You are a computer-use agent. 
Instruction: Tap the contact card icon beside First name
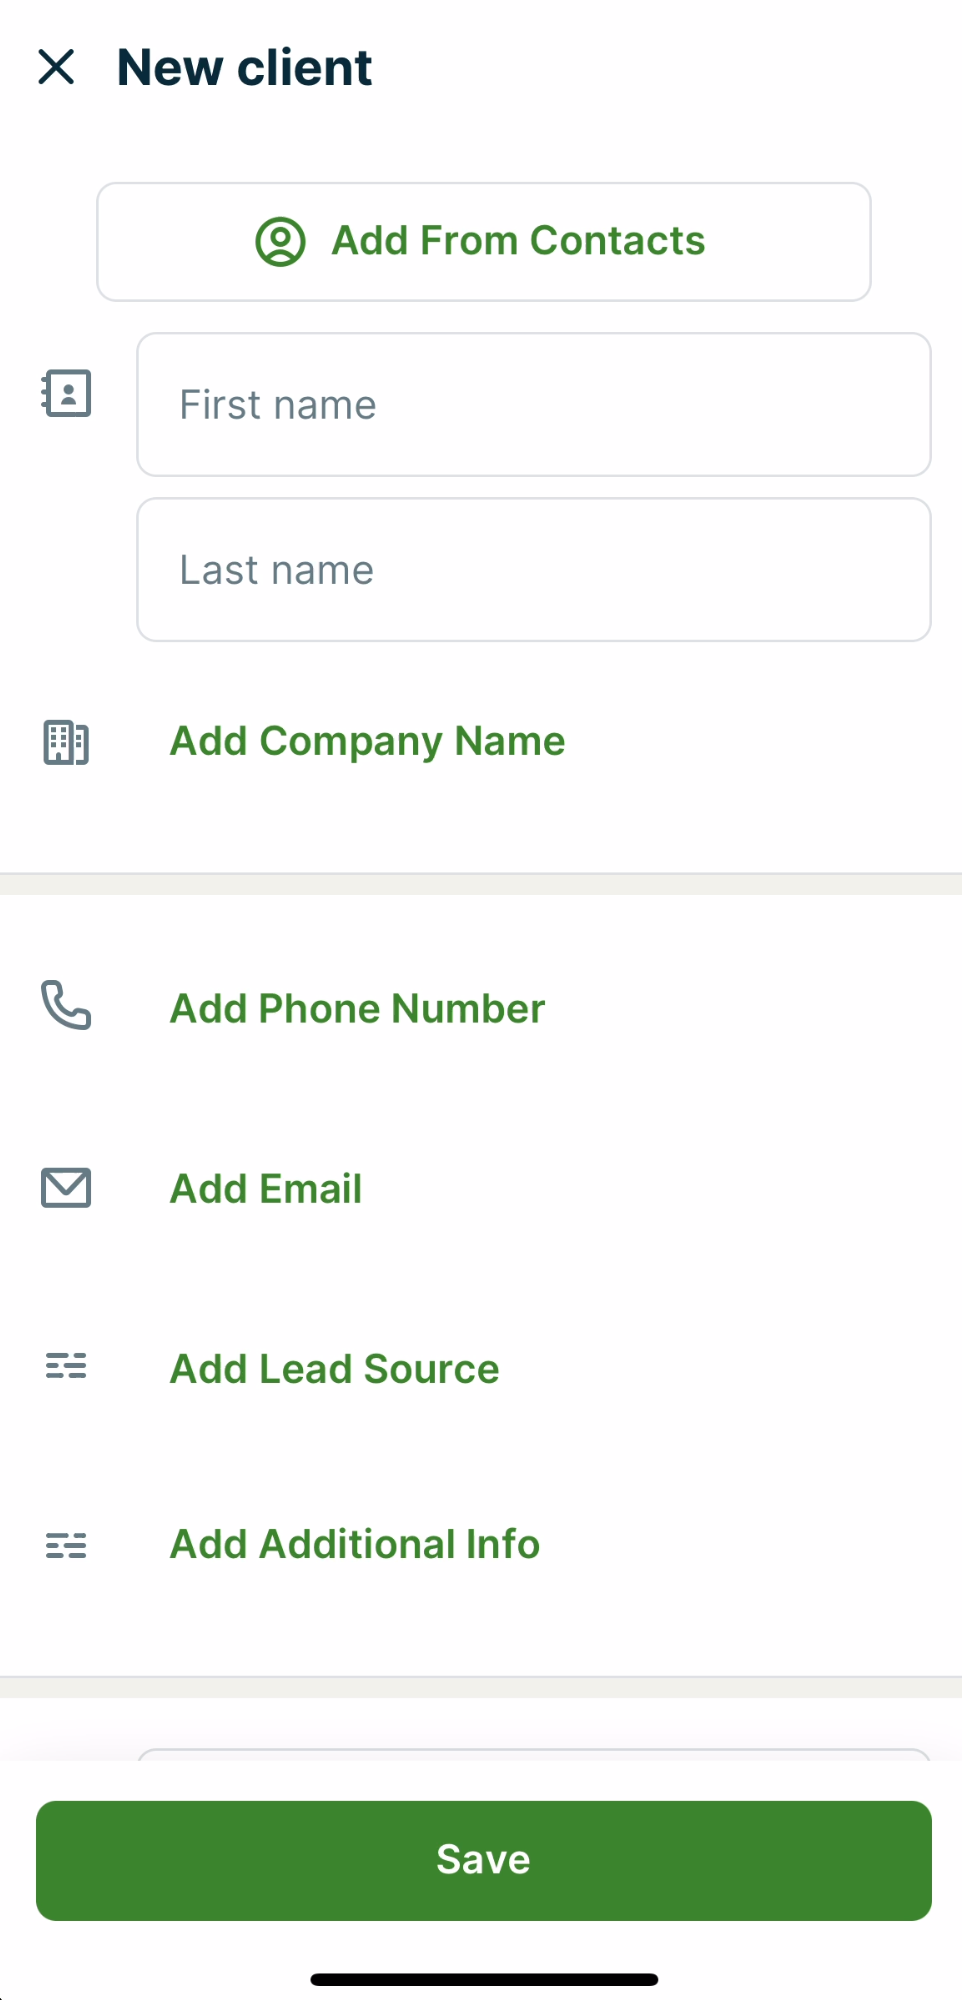click(66, 393)
